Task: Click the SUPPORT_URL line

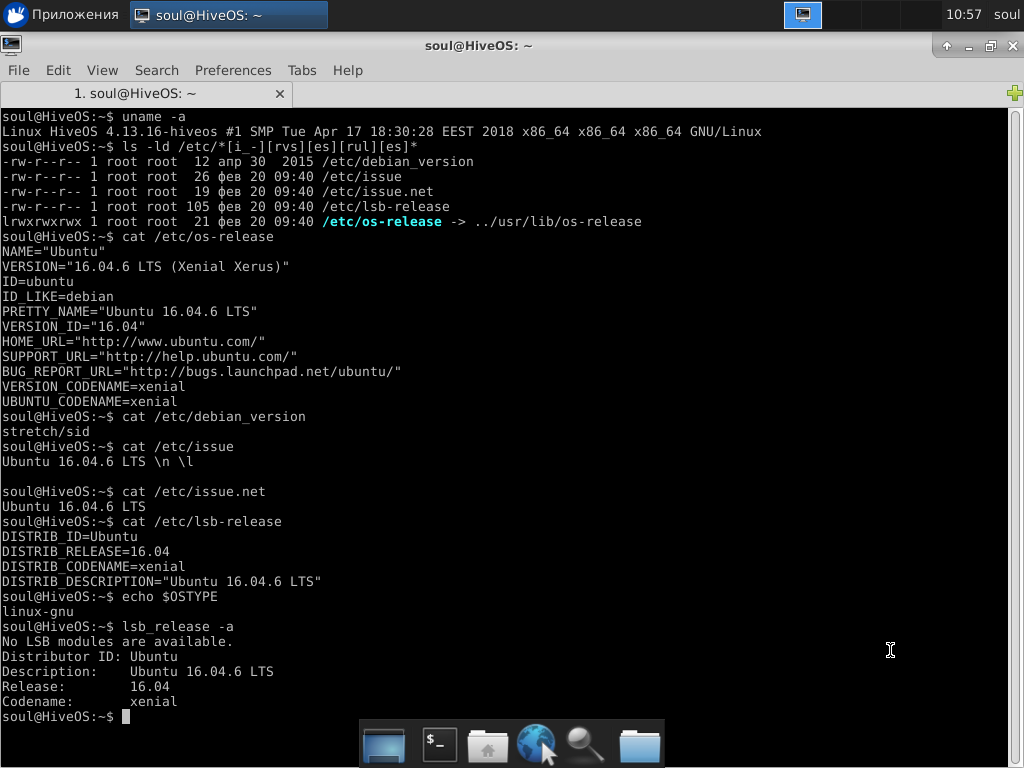Action: point(150,357)
